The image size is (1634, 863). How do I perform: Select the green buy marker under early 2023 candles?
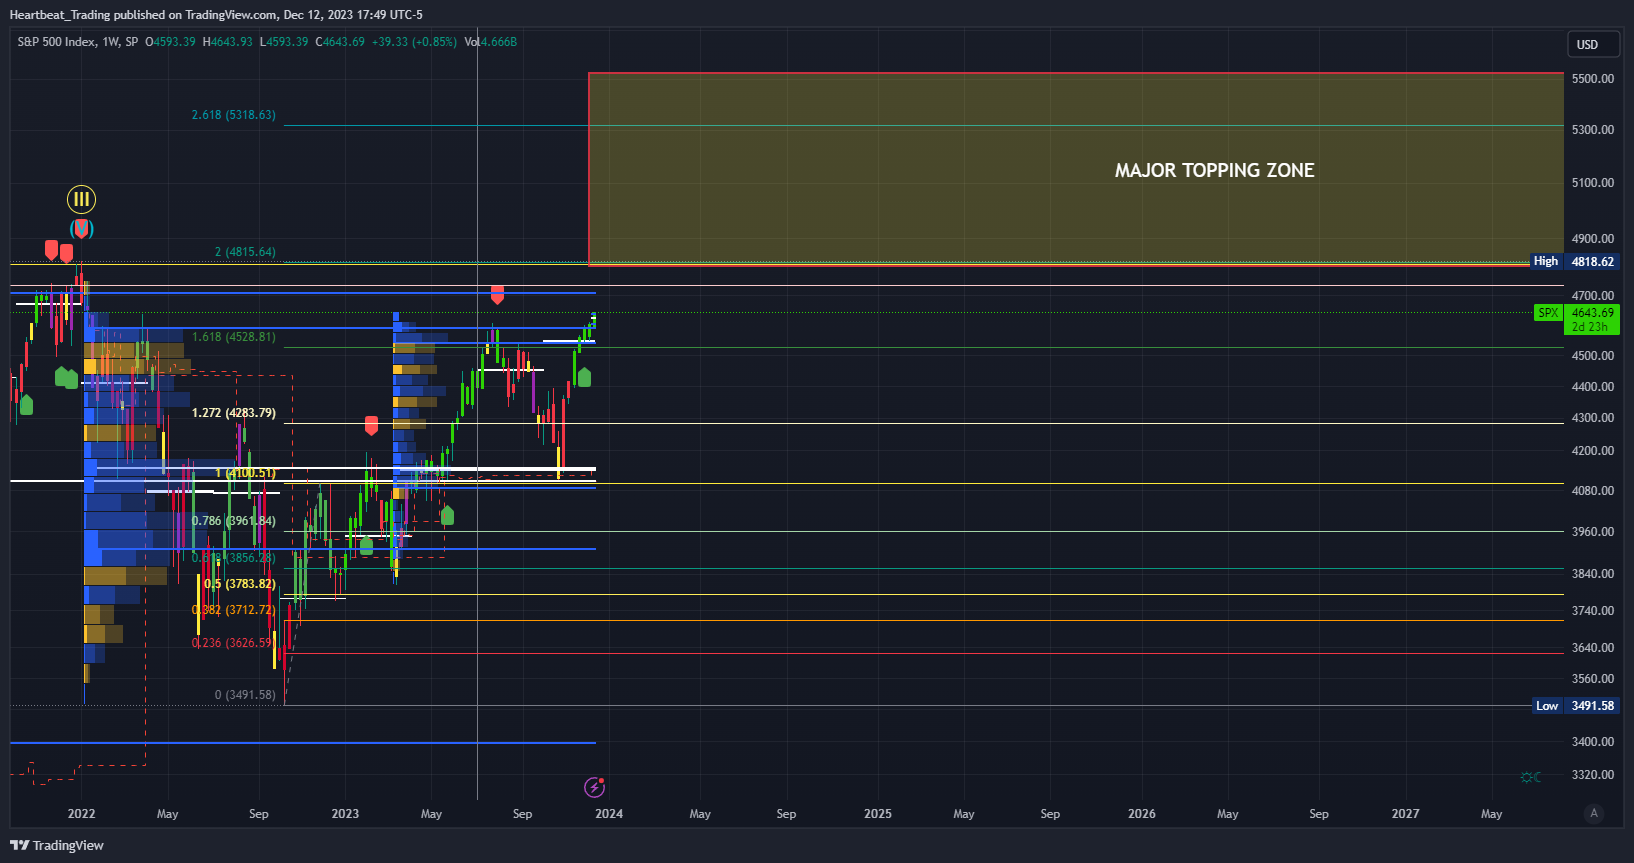click(366, 545)
